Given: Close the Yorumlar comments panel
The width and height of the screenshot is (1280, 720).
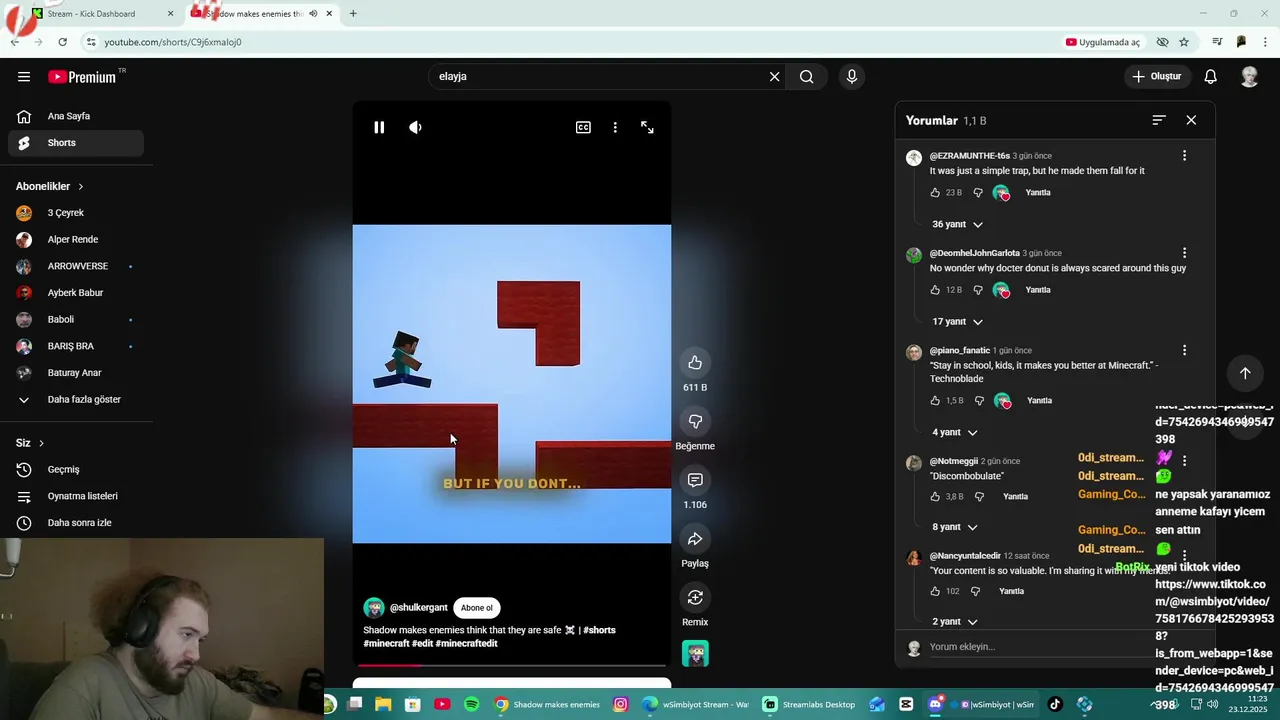Looking at the screenshot, I should coord(1191,120).
